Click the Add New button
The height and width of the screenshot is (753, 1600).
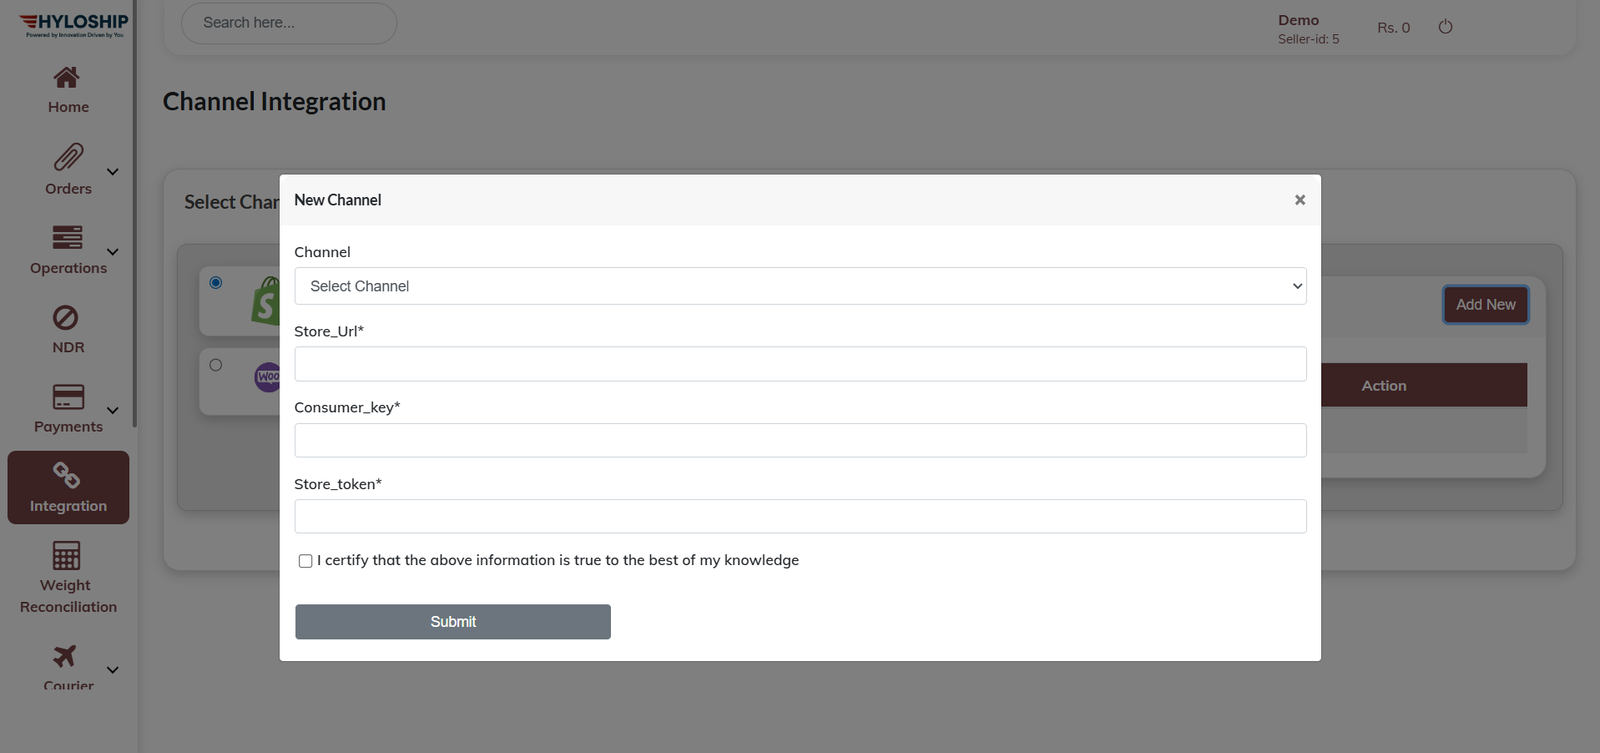pos(1485,305)
